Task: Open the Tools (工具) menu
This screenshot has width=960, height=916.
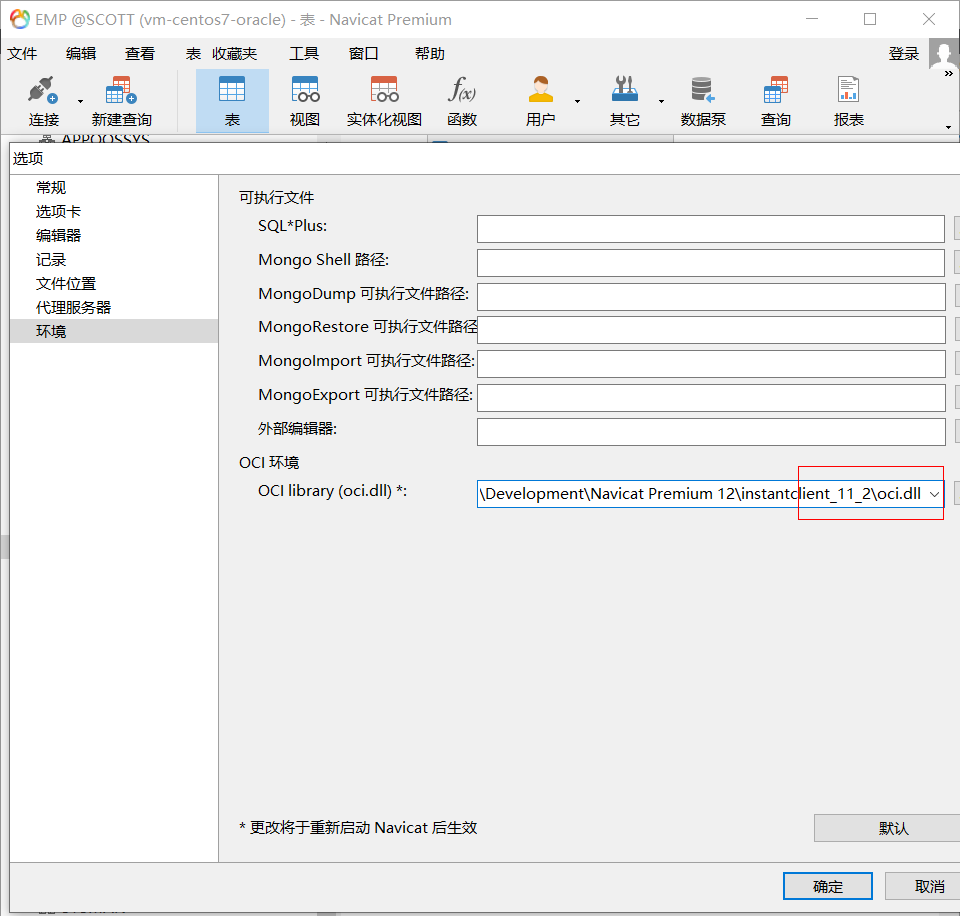Action: tap(304, 54)
